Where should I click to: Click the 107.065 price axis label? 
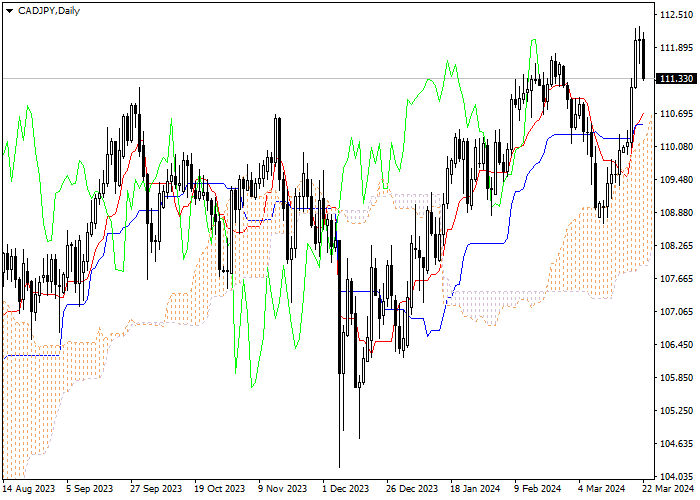pyautogui.click(x=677, y=311)
